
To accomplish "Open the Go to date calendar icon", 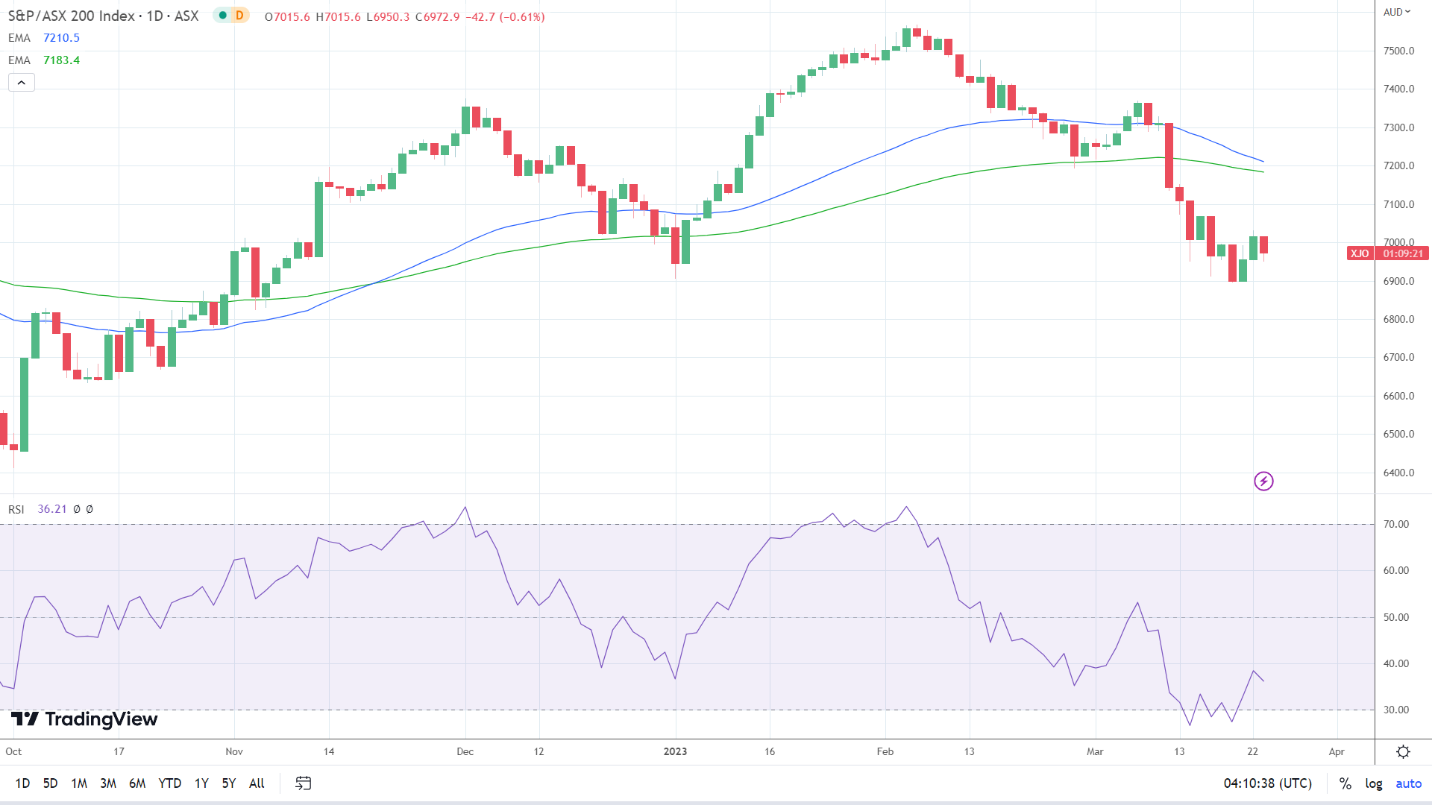I will tap(304, 783).
